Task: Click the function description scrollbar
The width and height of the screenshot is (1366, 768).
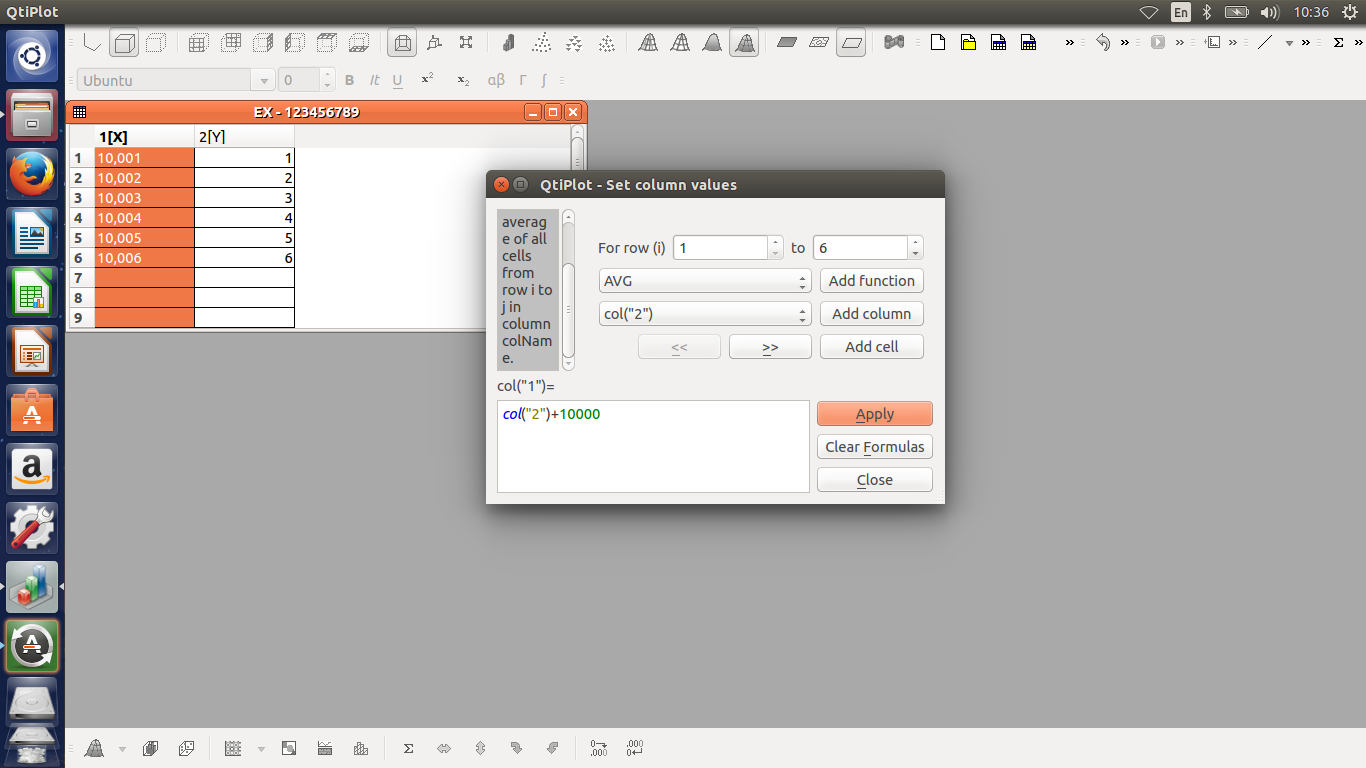Action: pyautogui.click(x=568, y=290)
